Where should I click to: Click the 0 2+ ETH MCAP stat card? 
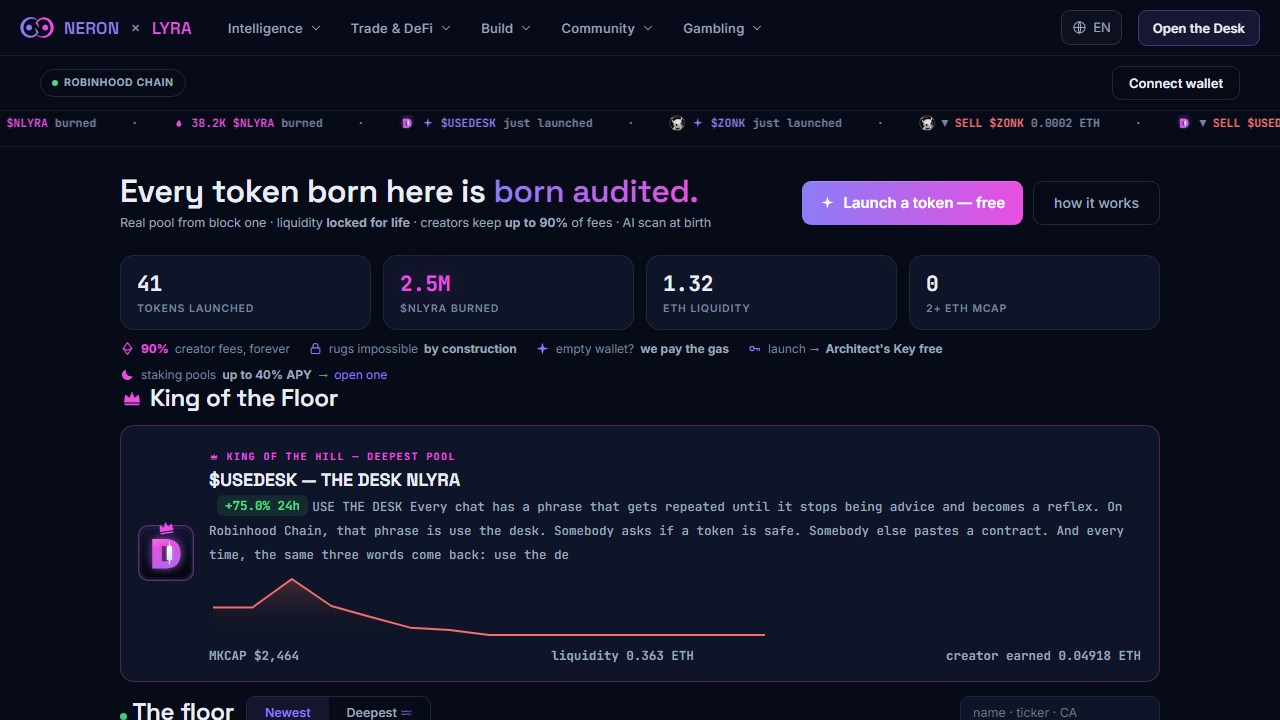click(1034, 292)
